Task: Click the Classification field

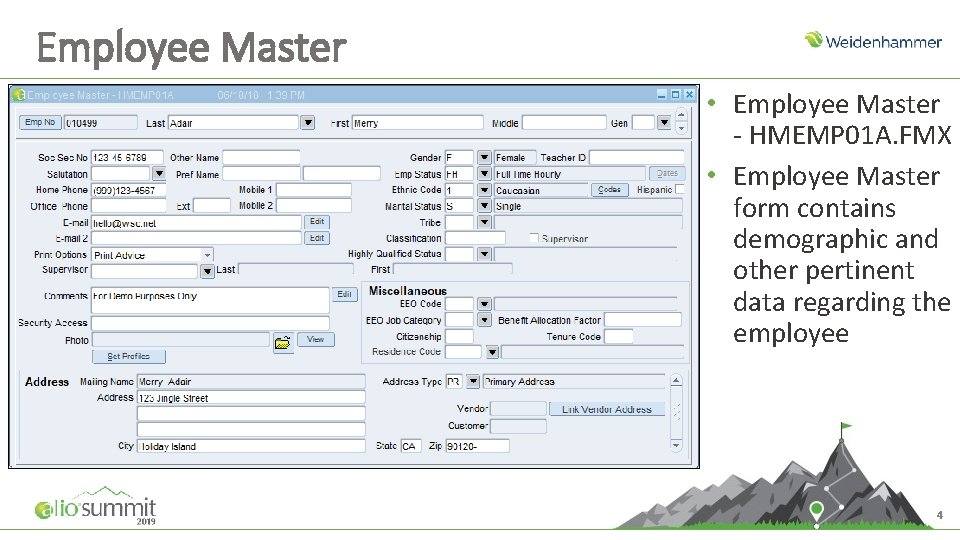Action: click(476, 238)
